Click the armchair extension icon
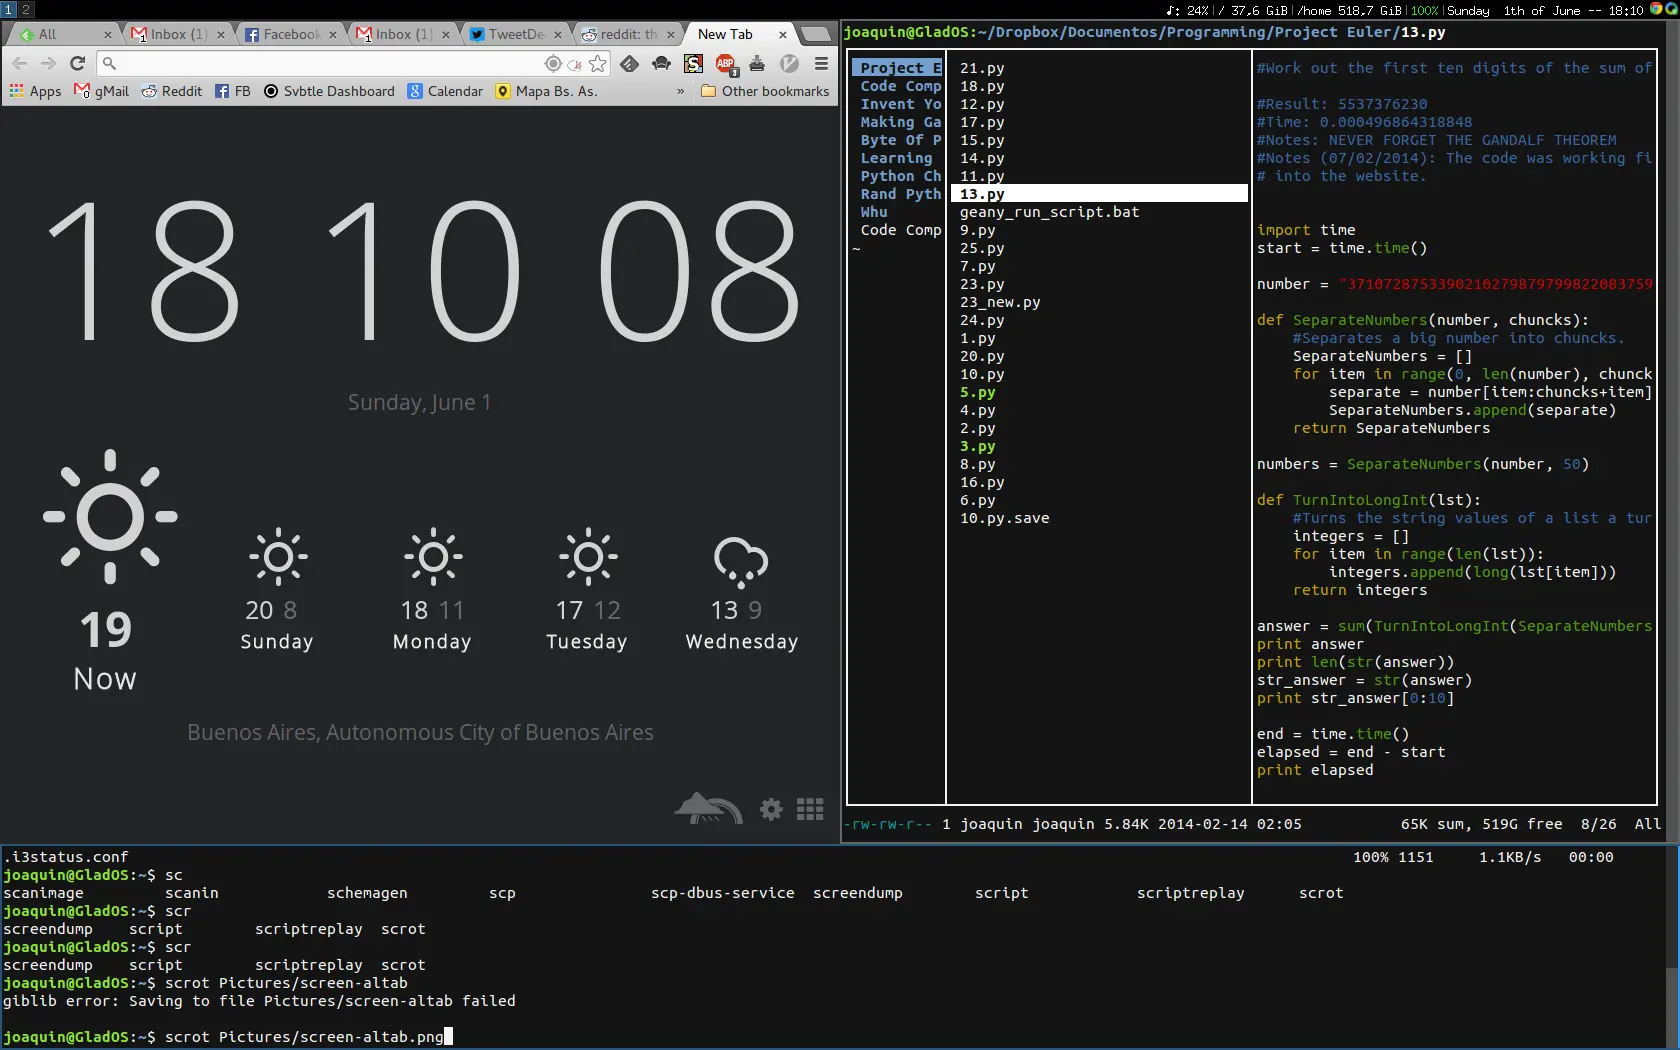This screenshot has width=1680, height=1050. point(661,64)
